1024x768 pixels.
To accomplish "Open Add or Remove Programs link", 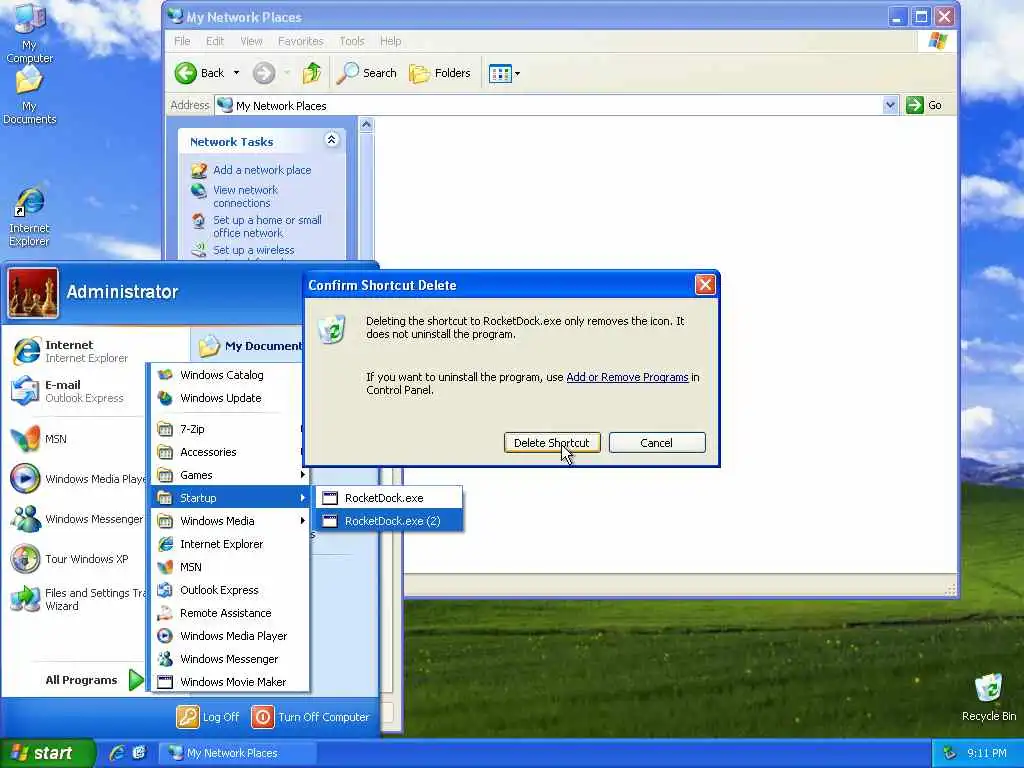I will point(627,377).
